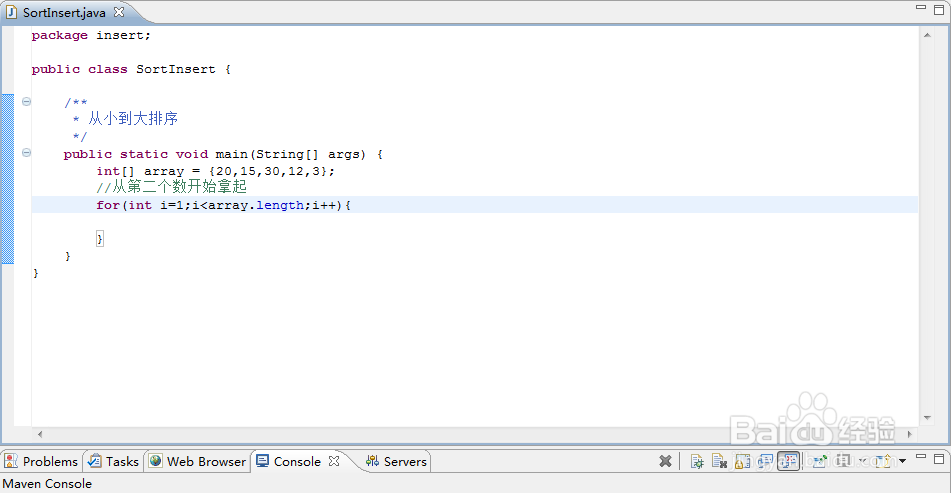The width and height of the screenshot is (951, 493).
Task: Select the SortInsert.java editor tab
Action: tap(64, 12)
